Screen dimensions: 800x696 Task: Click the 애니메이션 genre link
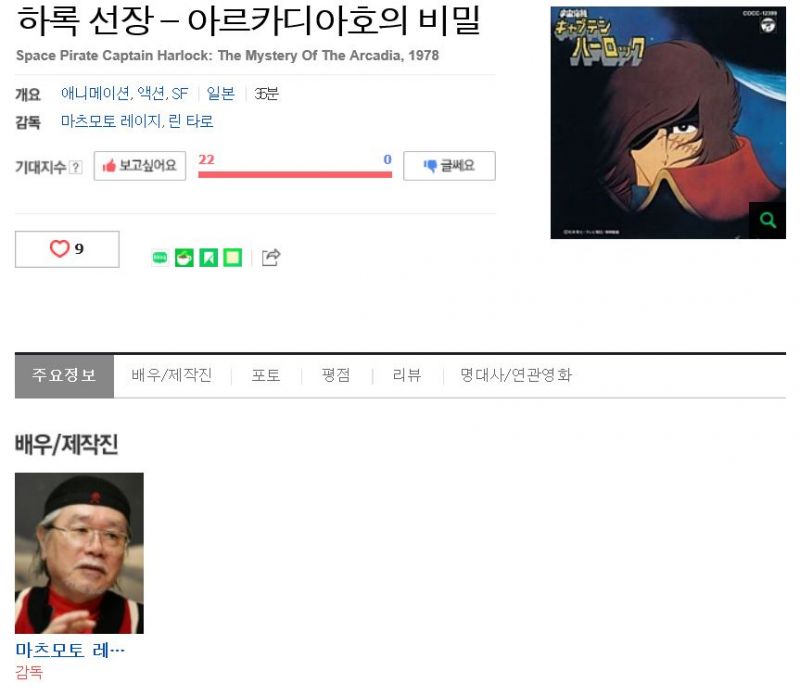[x=95, y=93]
